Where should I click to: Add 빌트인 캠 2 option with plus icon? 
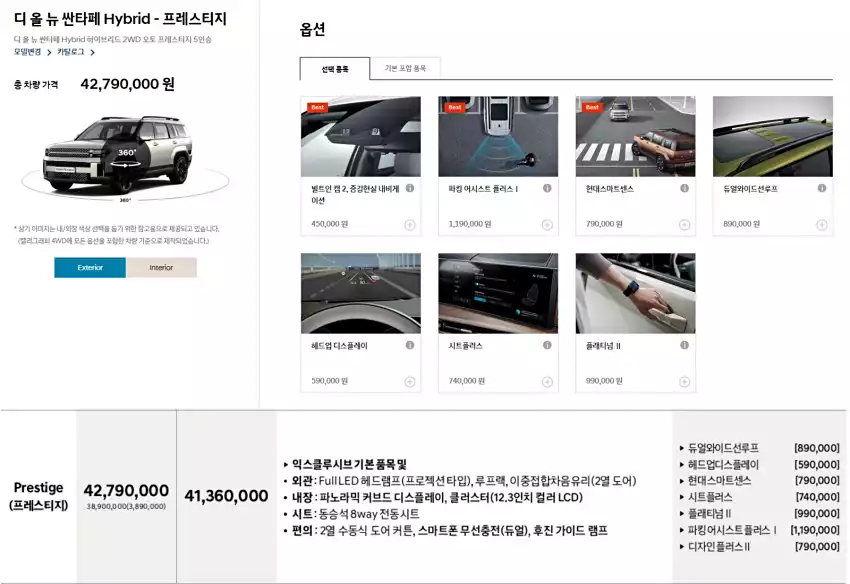tap(410, 224)
